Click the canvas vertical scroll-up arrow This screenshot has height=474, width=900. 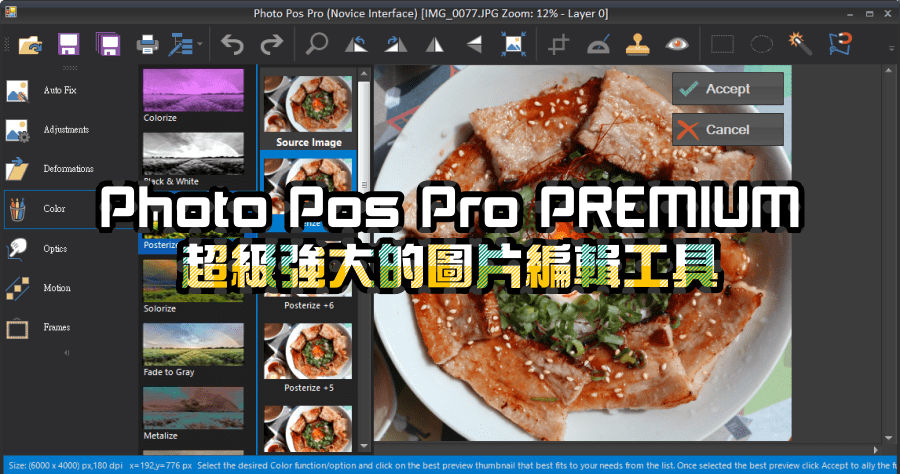click(888, 71)
